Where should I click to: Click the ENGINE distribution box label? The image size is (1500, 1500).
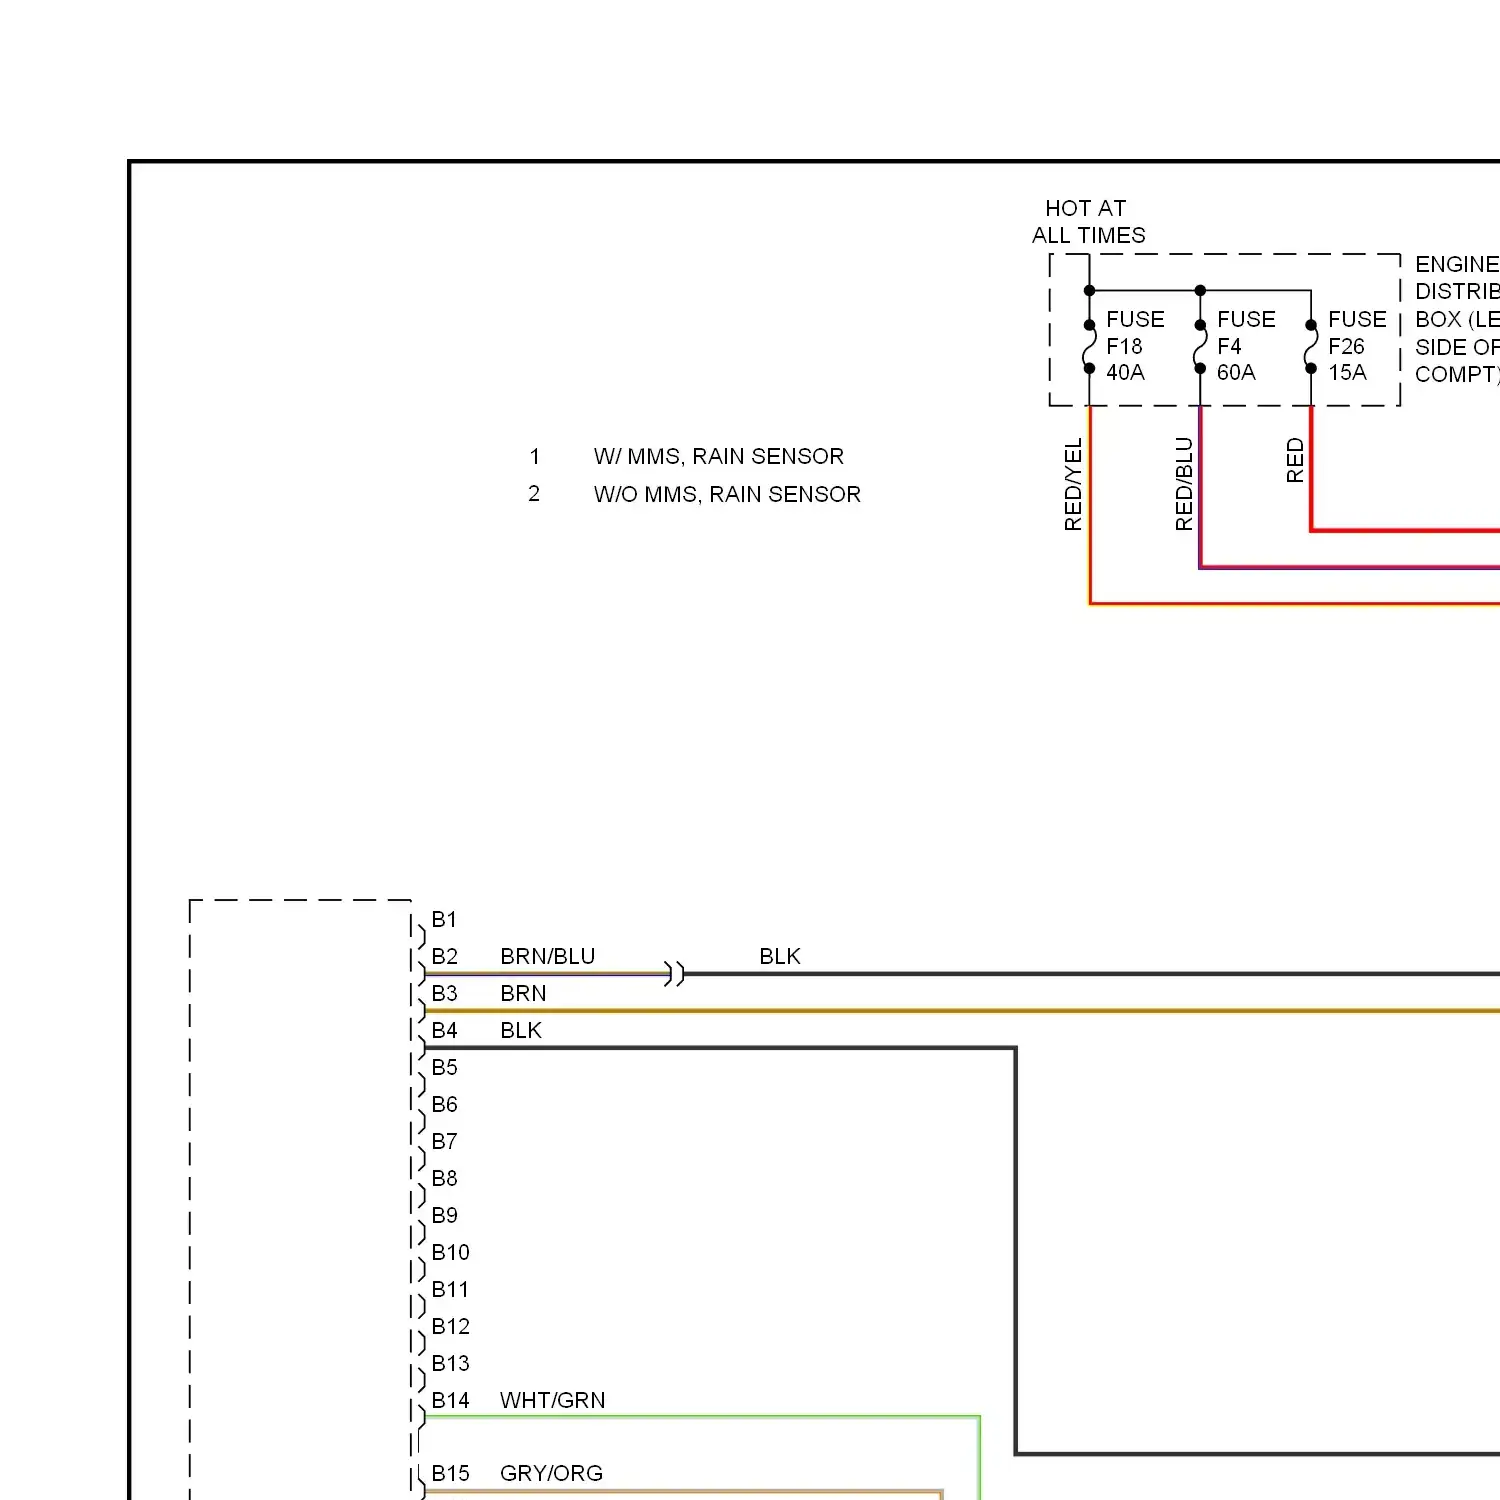[x=1457, y=319]
